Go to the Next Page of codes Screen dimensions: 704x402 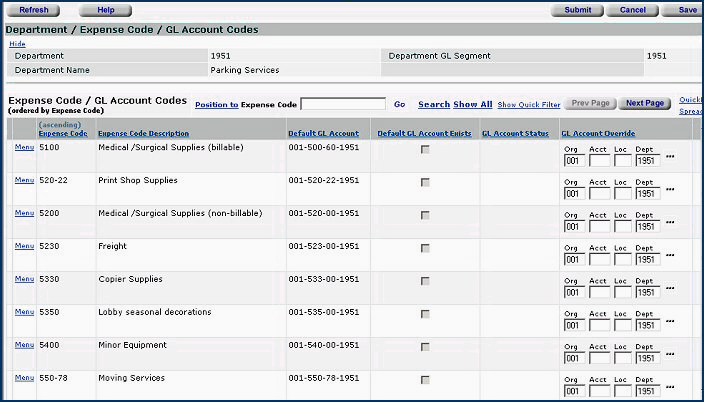click(644, 103)
